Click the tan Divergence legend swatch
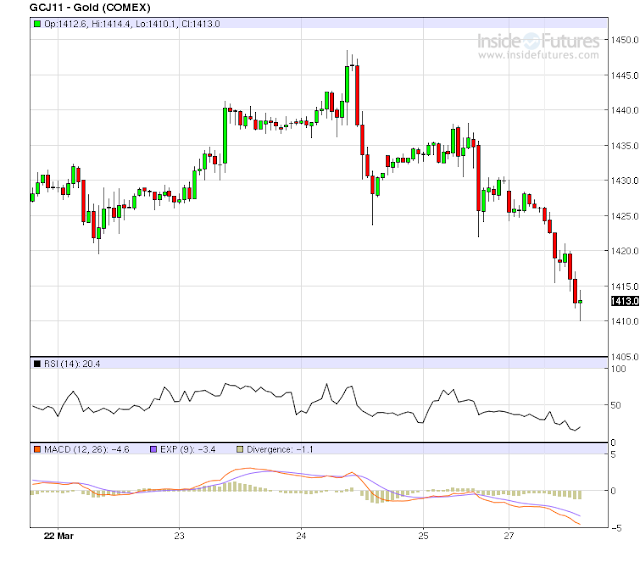Image resolution: width=640 pixels, height=562 pixels. pyautogui.click(x=240, y=449)
